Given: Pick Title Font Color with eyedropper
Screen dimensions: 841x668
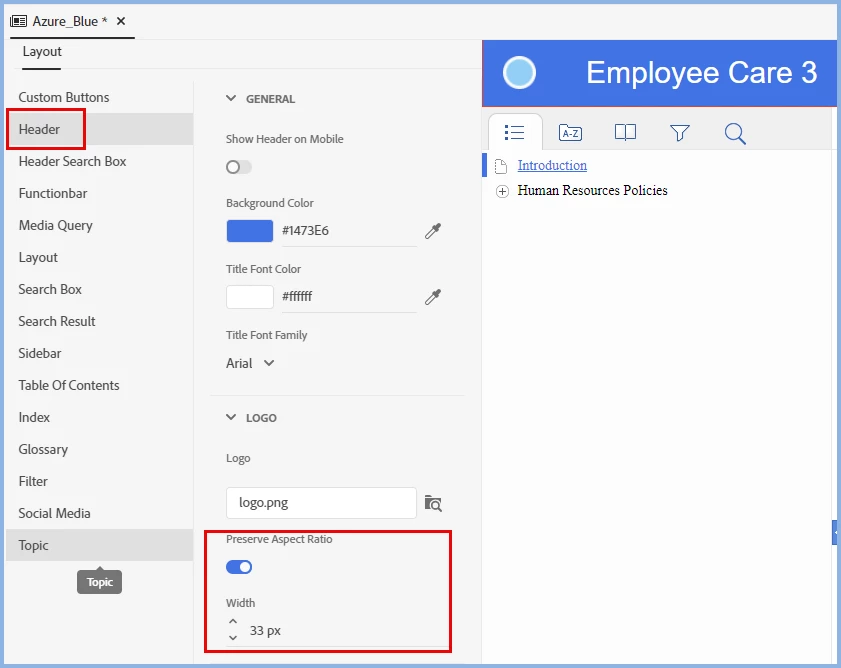Looking at the screenshot, I should (x=433, y=297).
